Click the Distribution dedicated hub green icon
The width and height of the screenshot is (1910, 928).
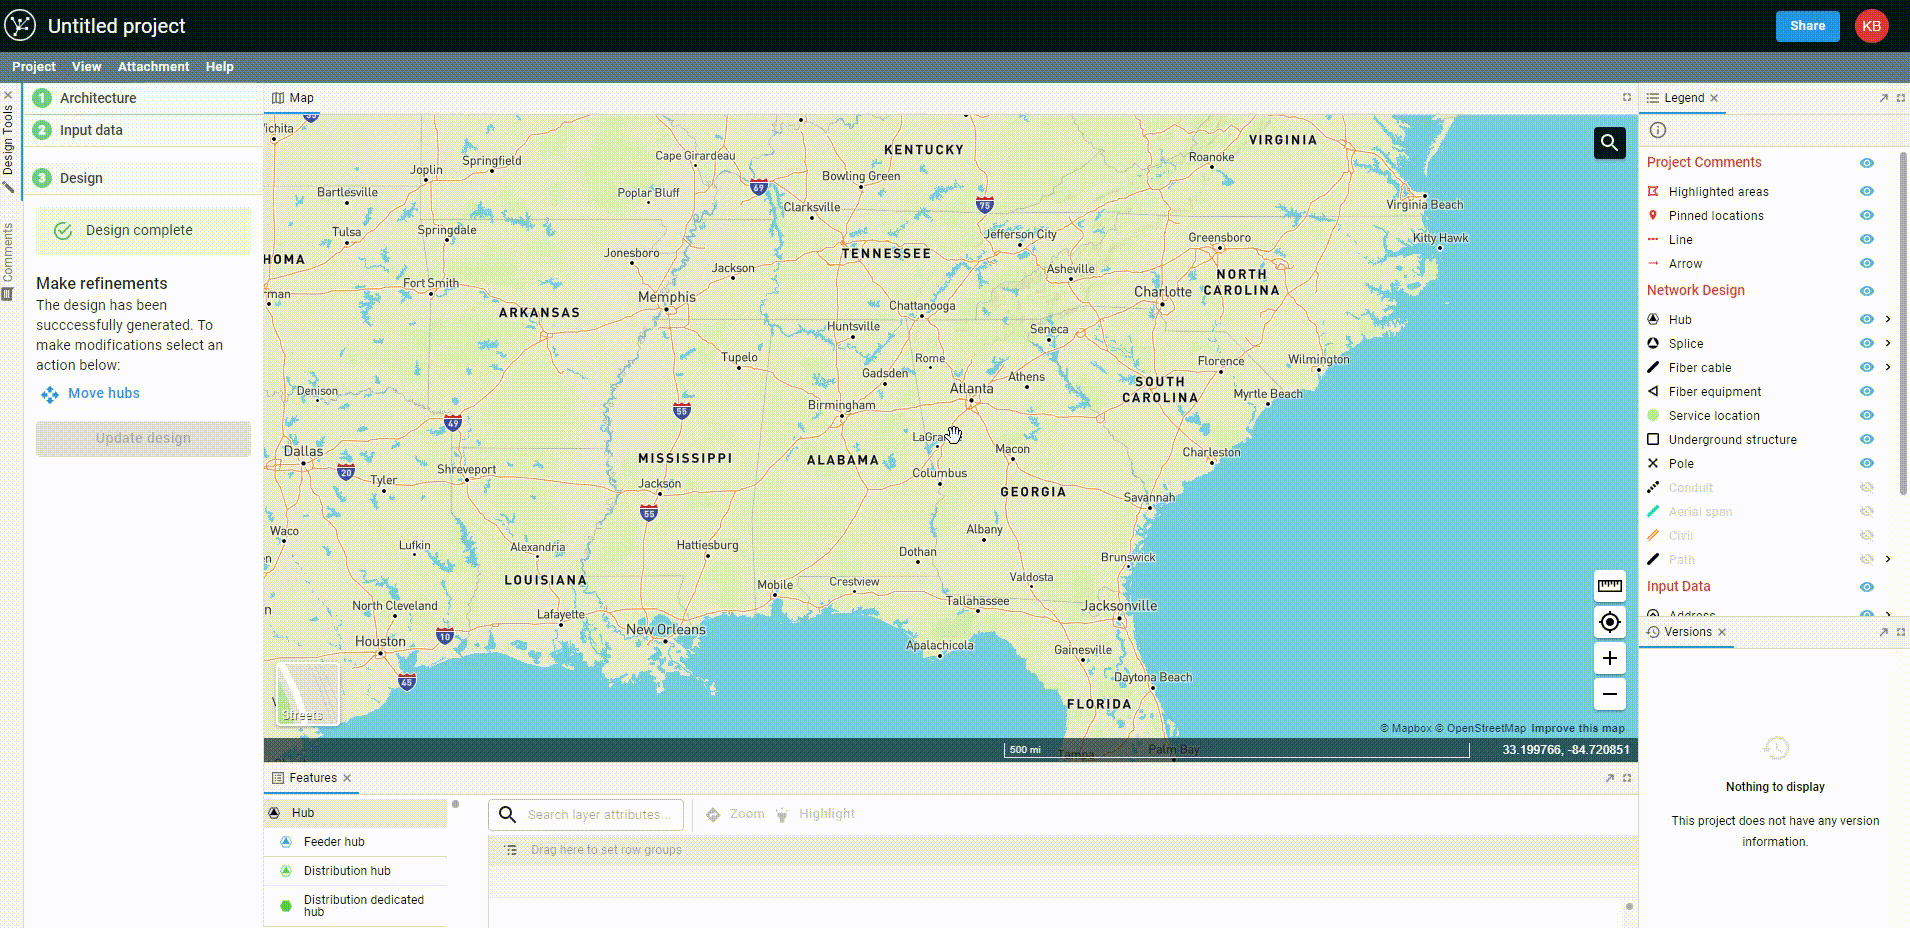coord(285,906)
